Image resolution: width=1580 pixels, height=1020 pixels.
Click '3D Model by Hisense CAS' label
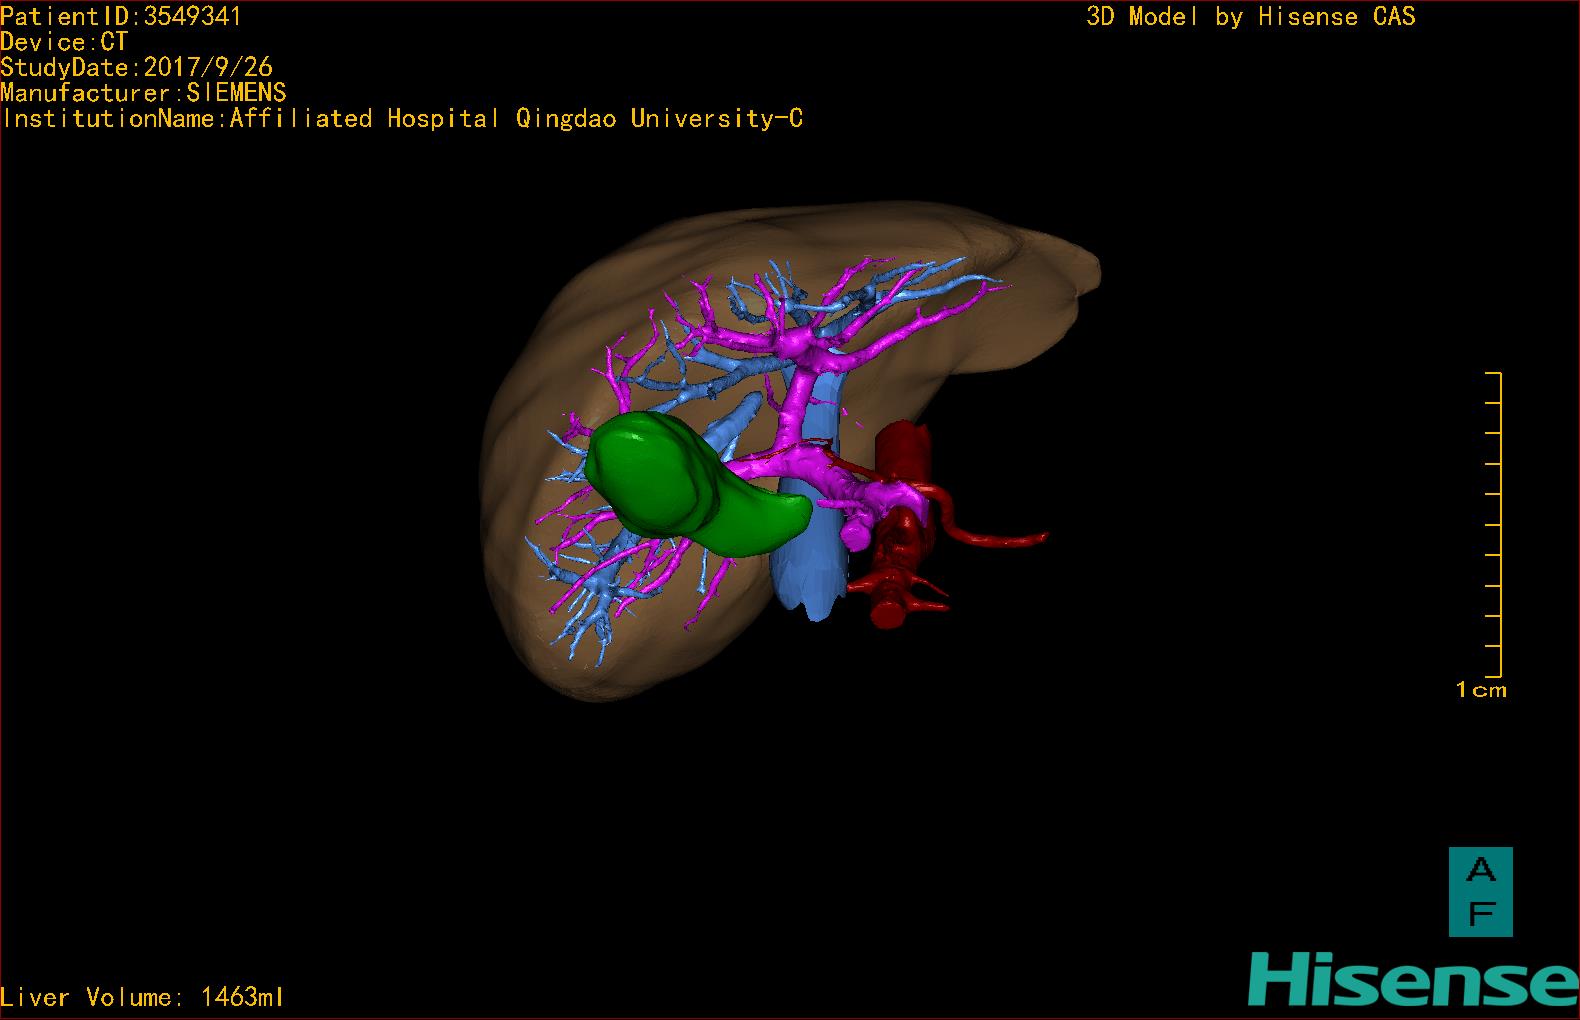[1251, 17]
